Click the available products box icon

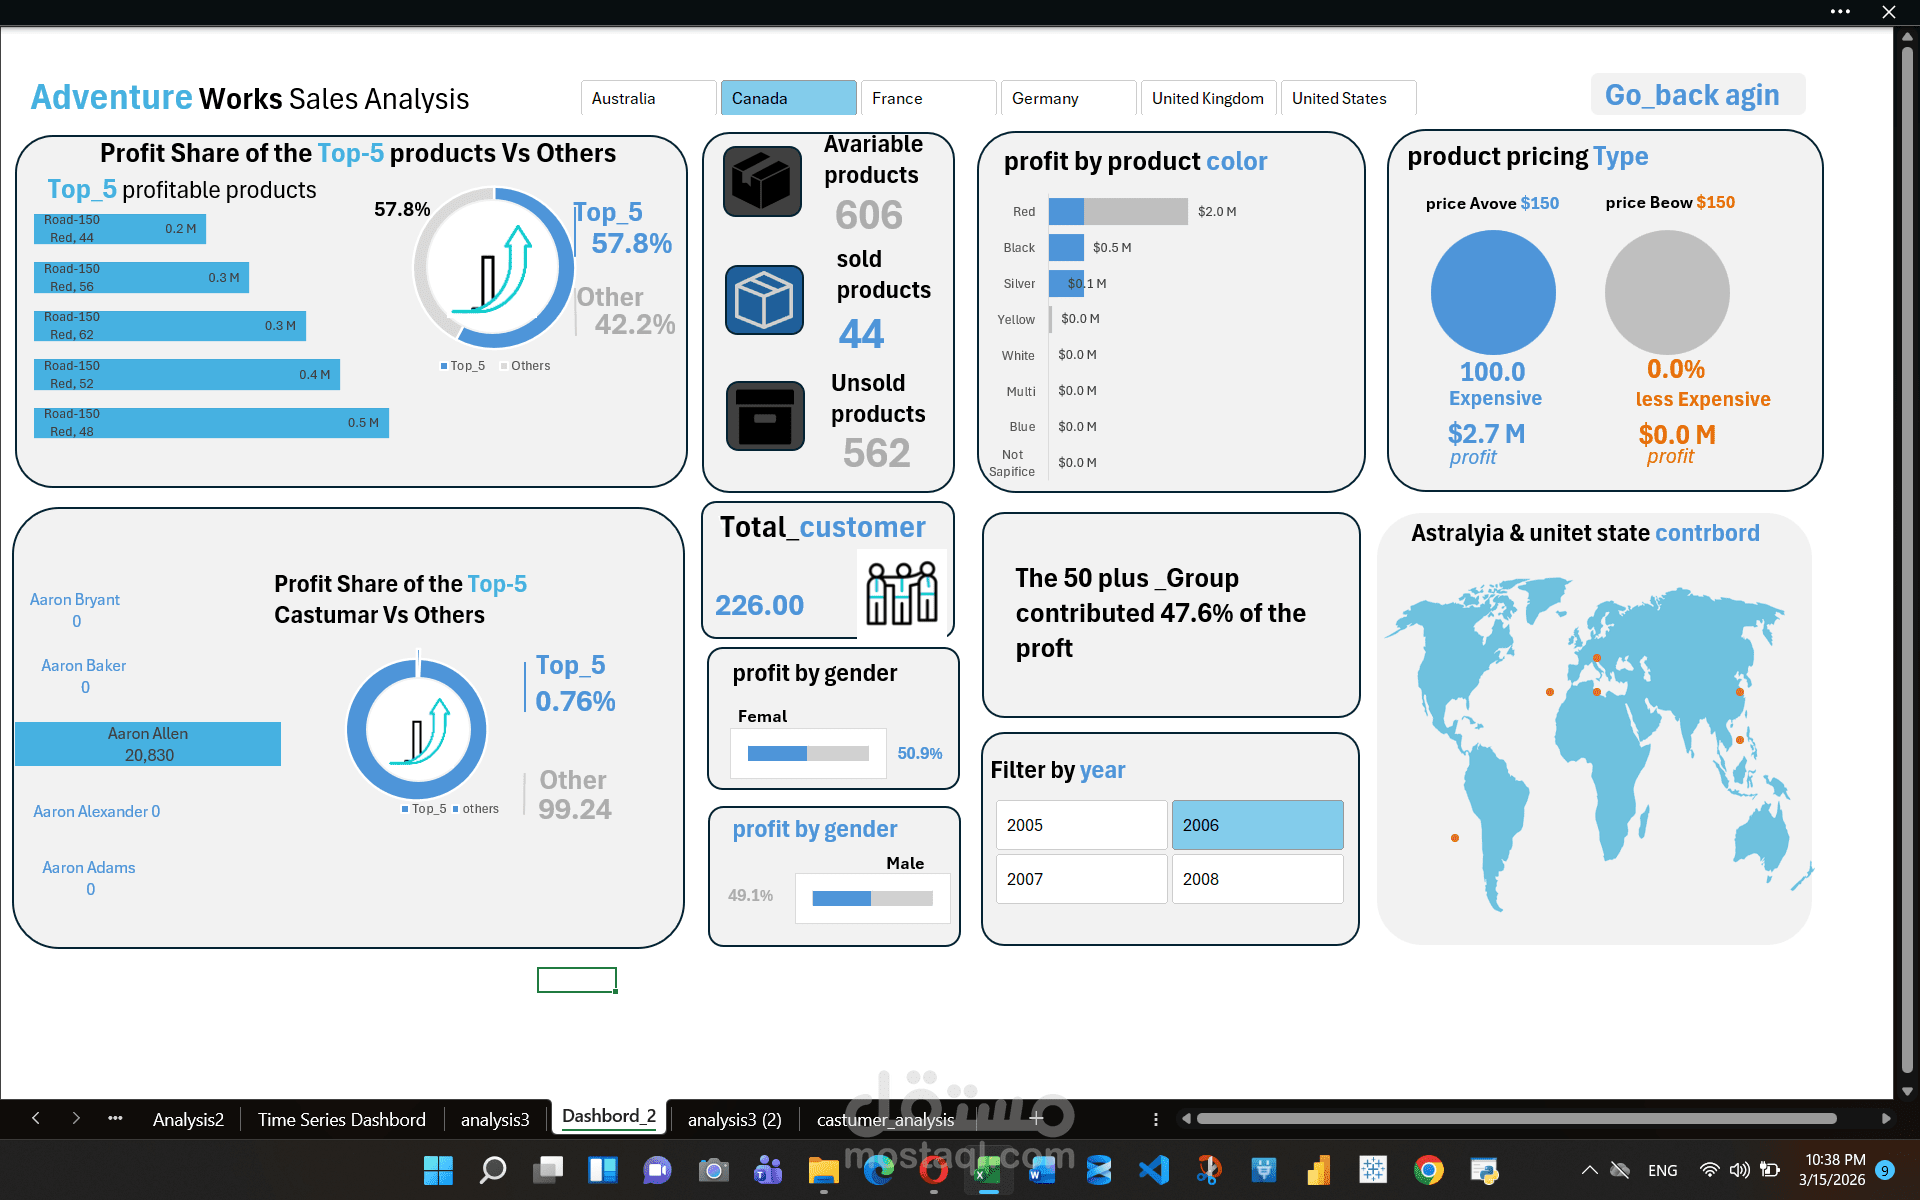(x=762, y=182)
